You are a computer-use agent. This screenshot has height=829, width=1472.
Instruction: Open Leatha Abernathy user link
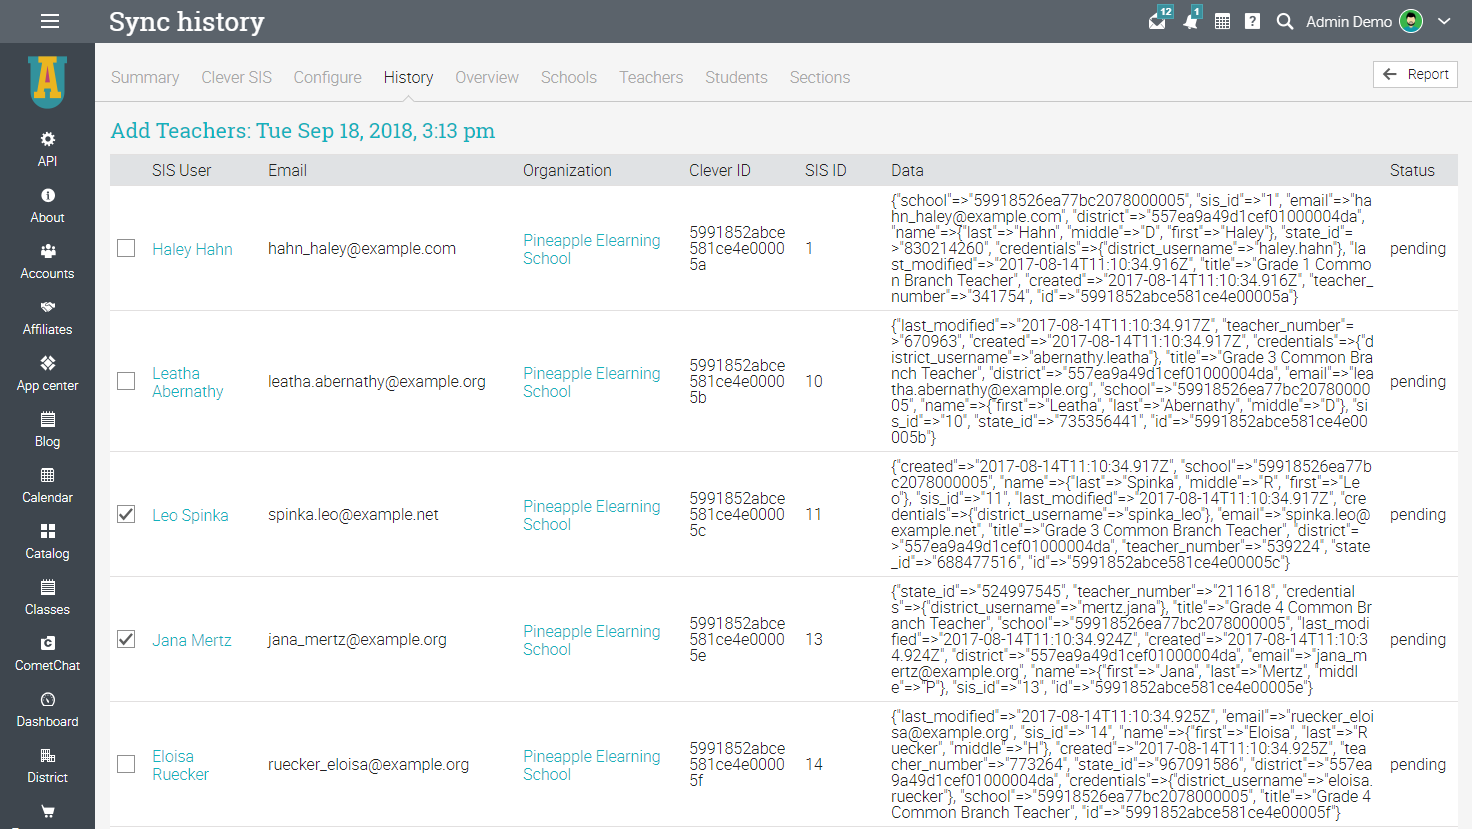click(187, 382)
